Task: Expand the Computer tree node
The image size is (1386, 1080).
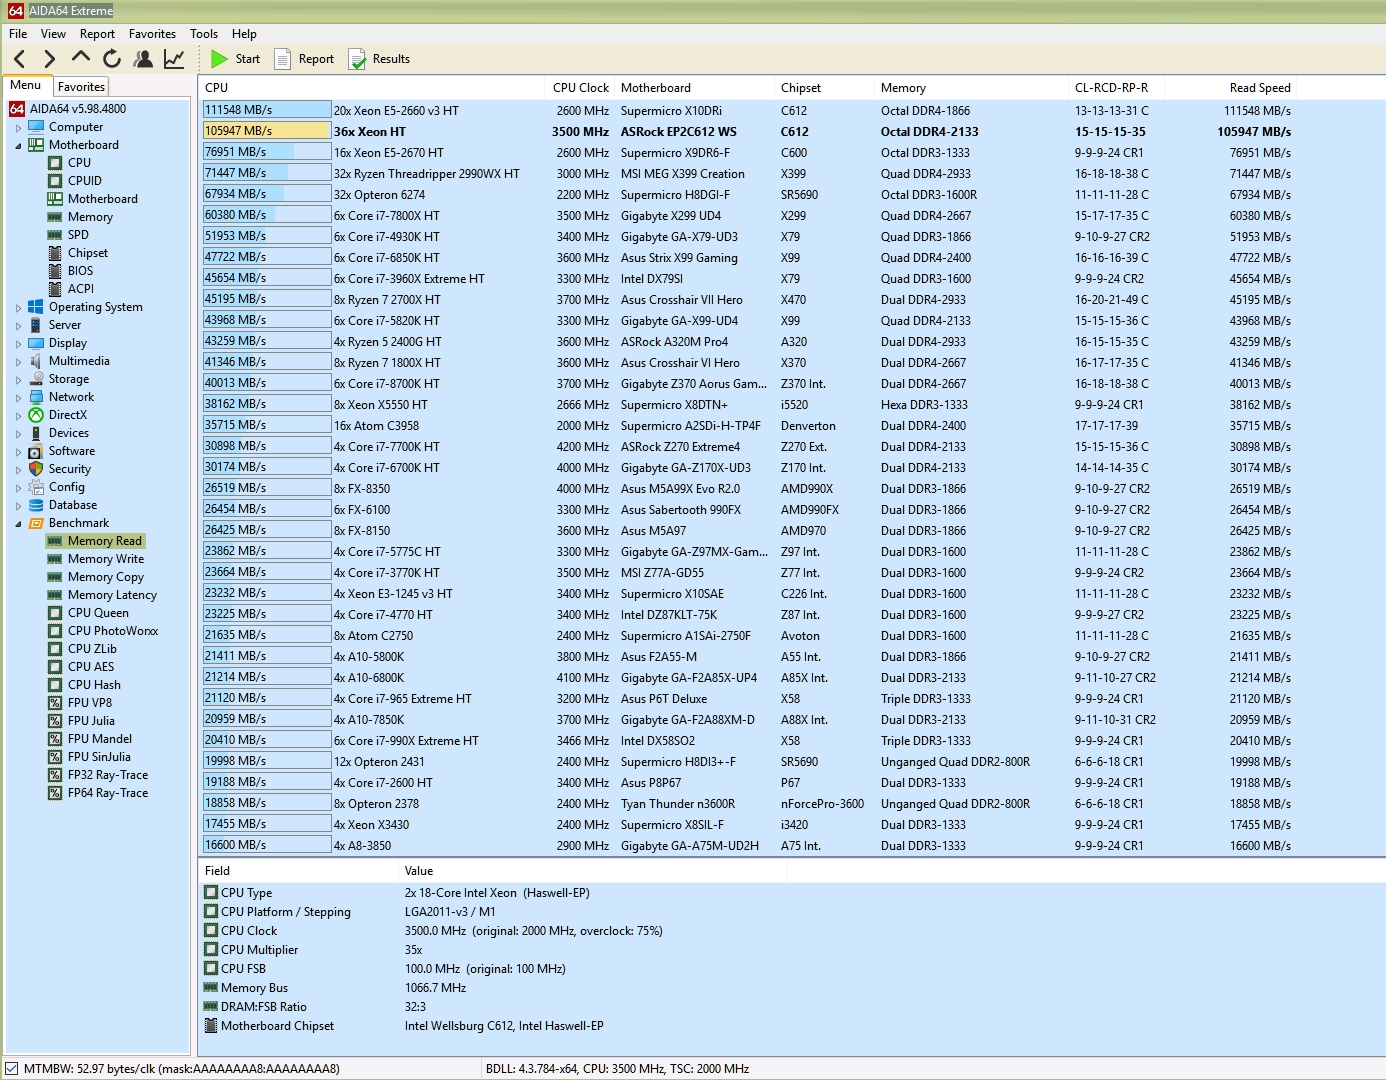Action: 18,128
